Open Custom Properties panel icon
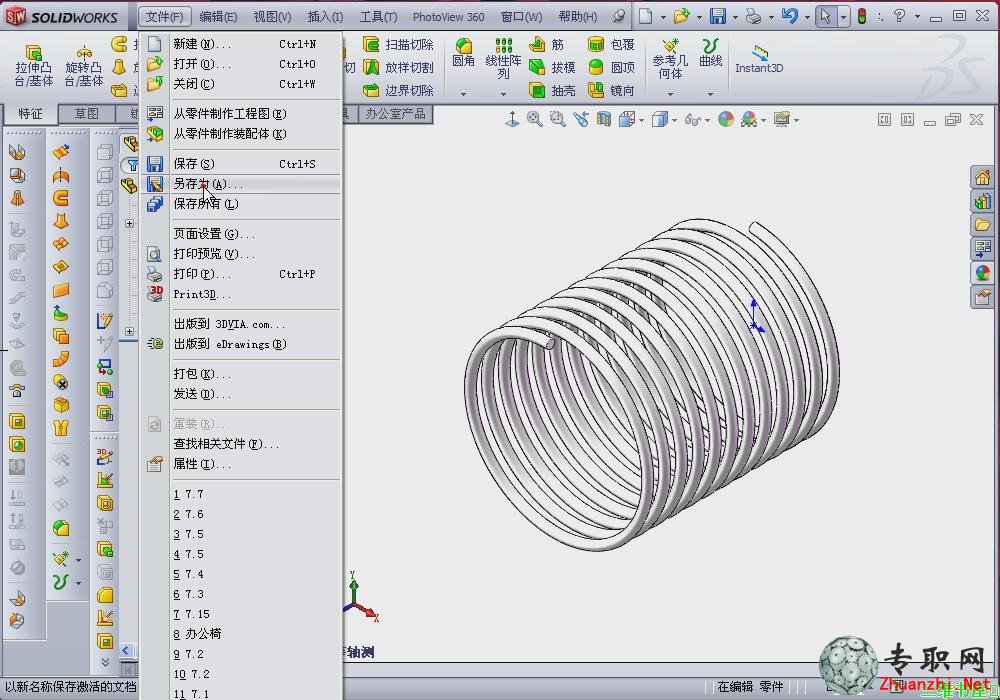The width and height of the screenshot is (1000, 700). pos(982,296)
